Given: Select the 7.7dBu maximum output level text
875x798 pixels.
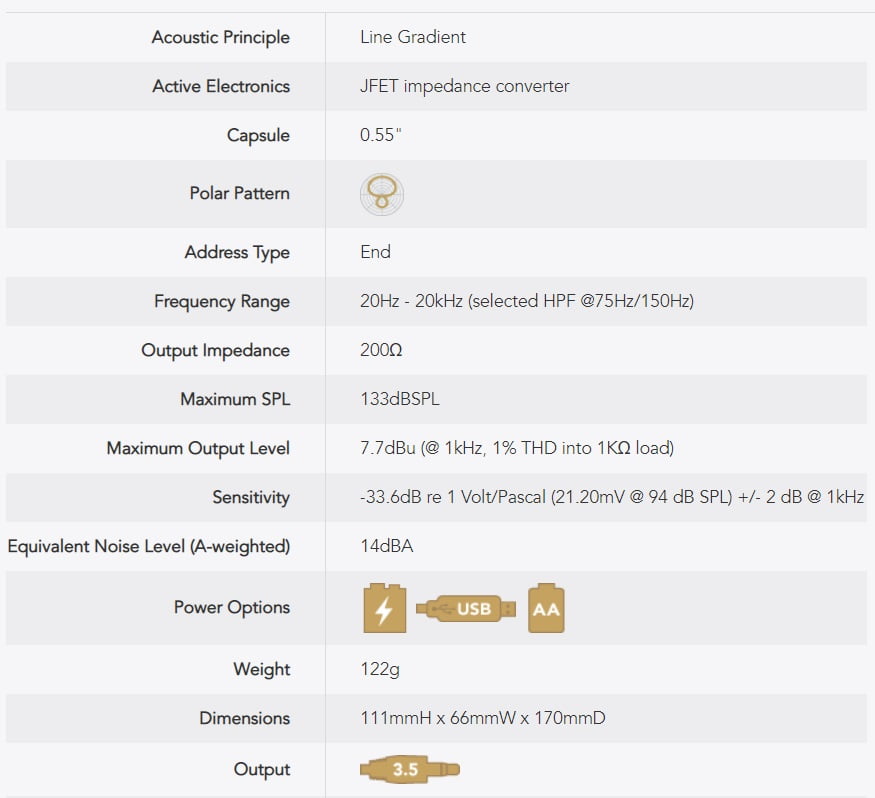Looking at the screenshot, I should click(x=516, y=448).
